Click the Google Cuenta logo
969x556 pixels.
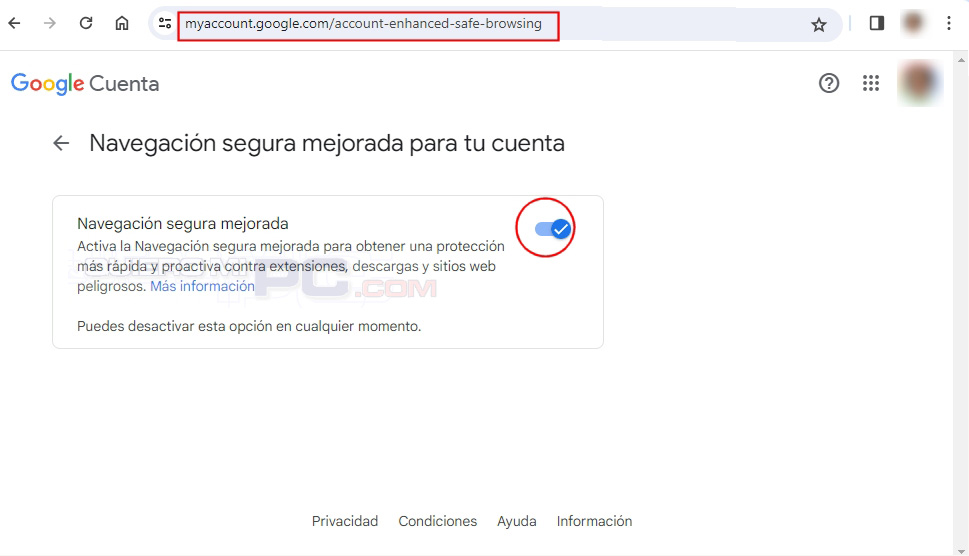(85, 83)
